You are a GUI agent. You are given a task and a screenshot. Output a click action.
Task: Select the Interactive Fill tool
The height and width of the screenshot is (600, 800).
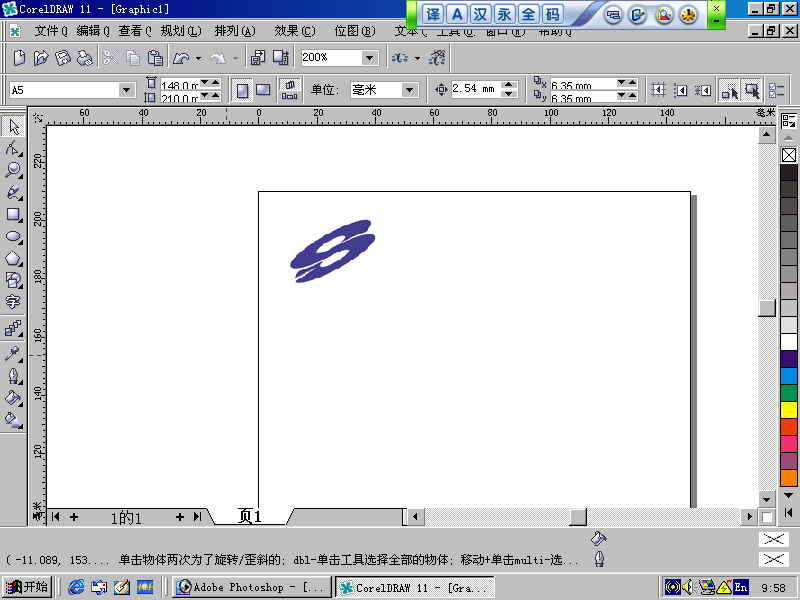[13, 420]
